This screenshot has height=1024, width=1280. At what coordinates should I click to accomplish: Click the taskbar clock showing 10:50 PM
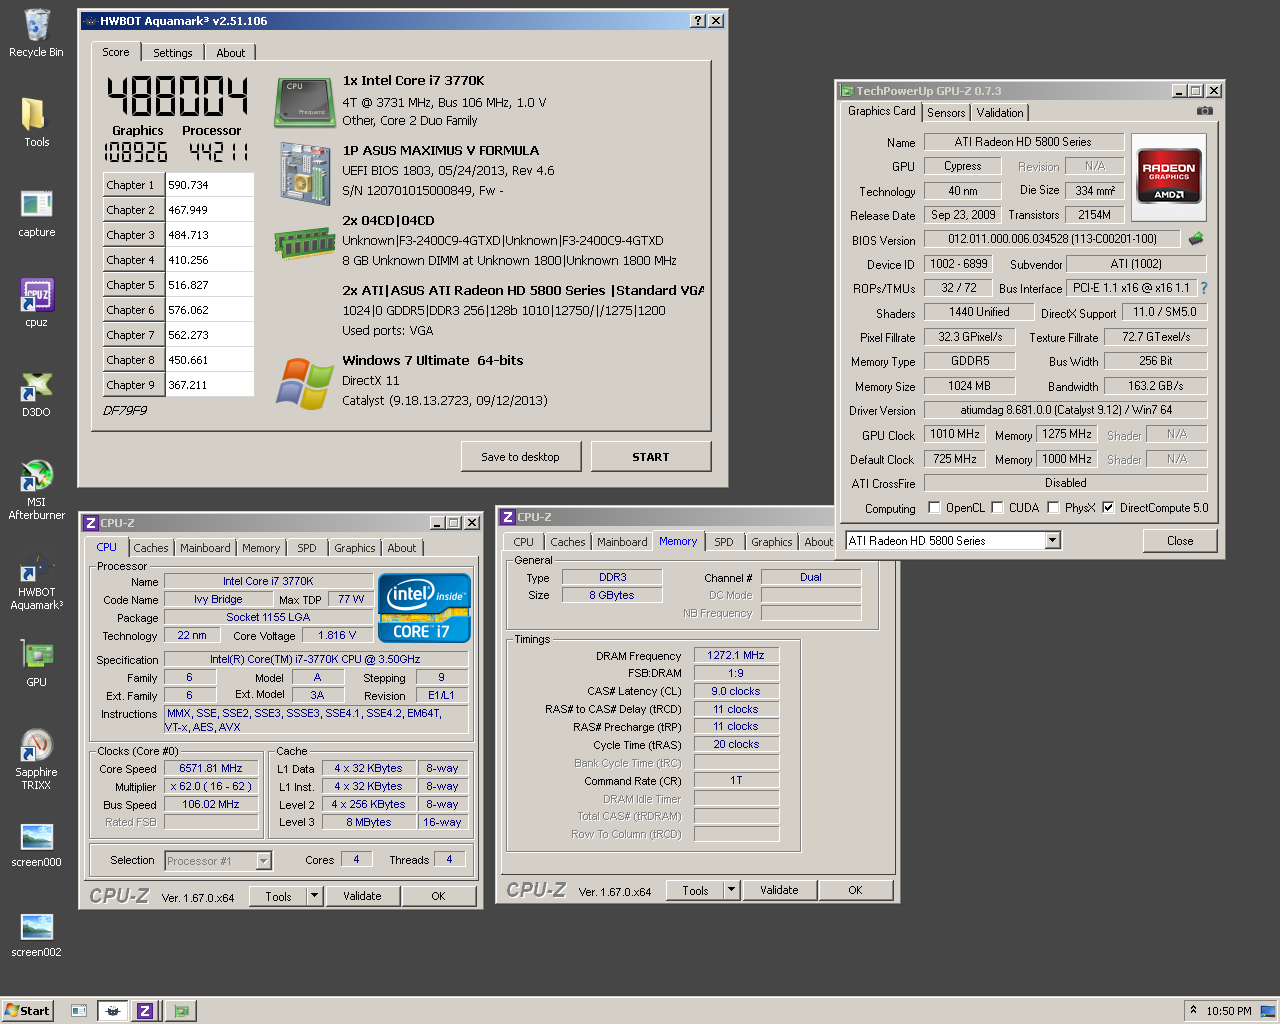(x=1229, y=1011)
